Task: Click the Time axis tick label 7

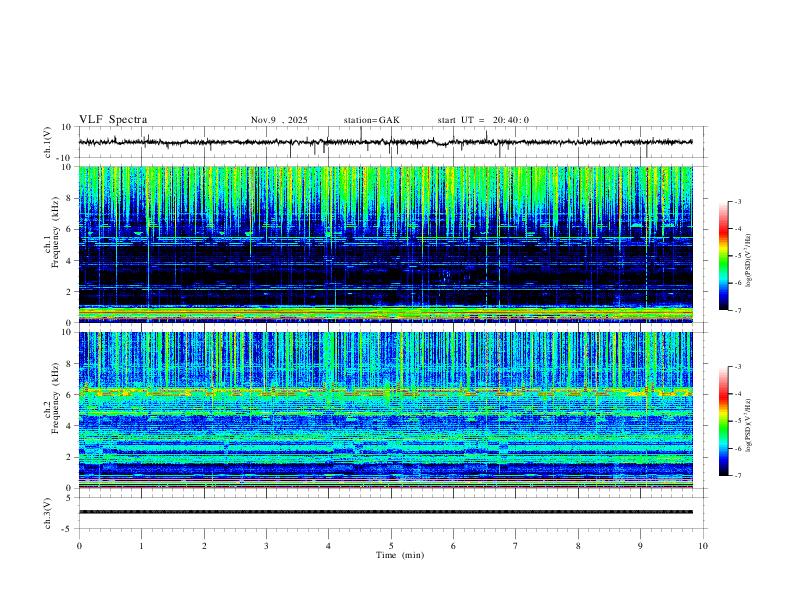Action: (x=516, y=546)
